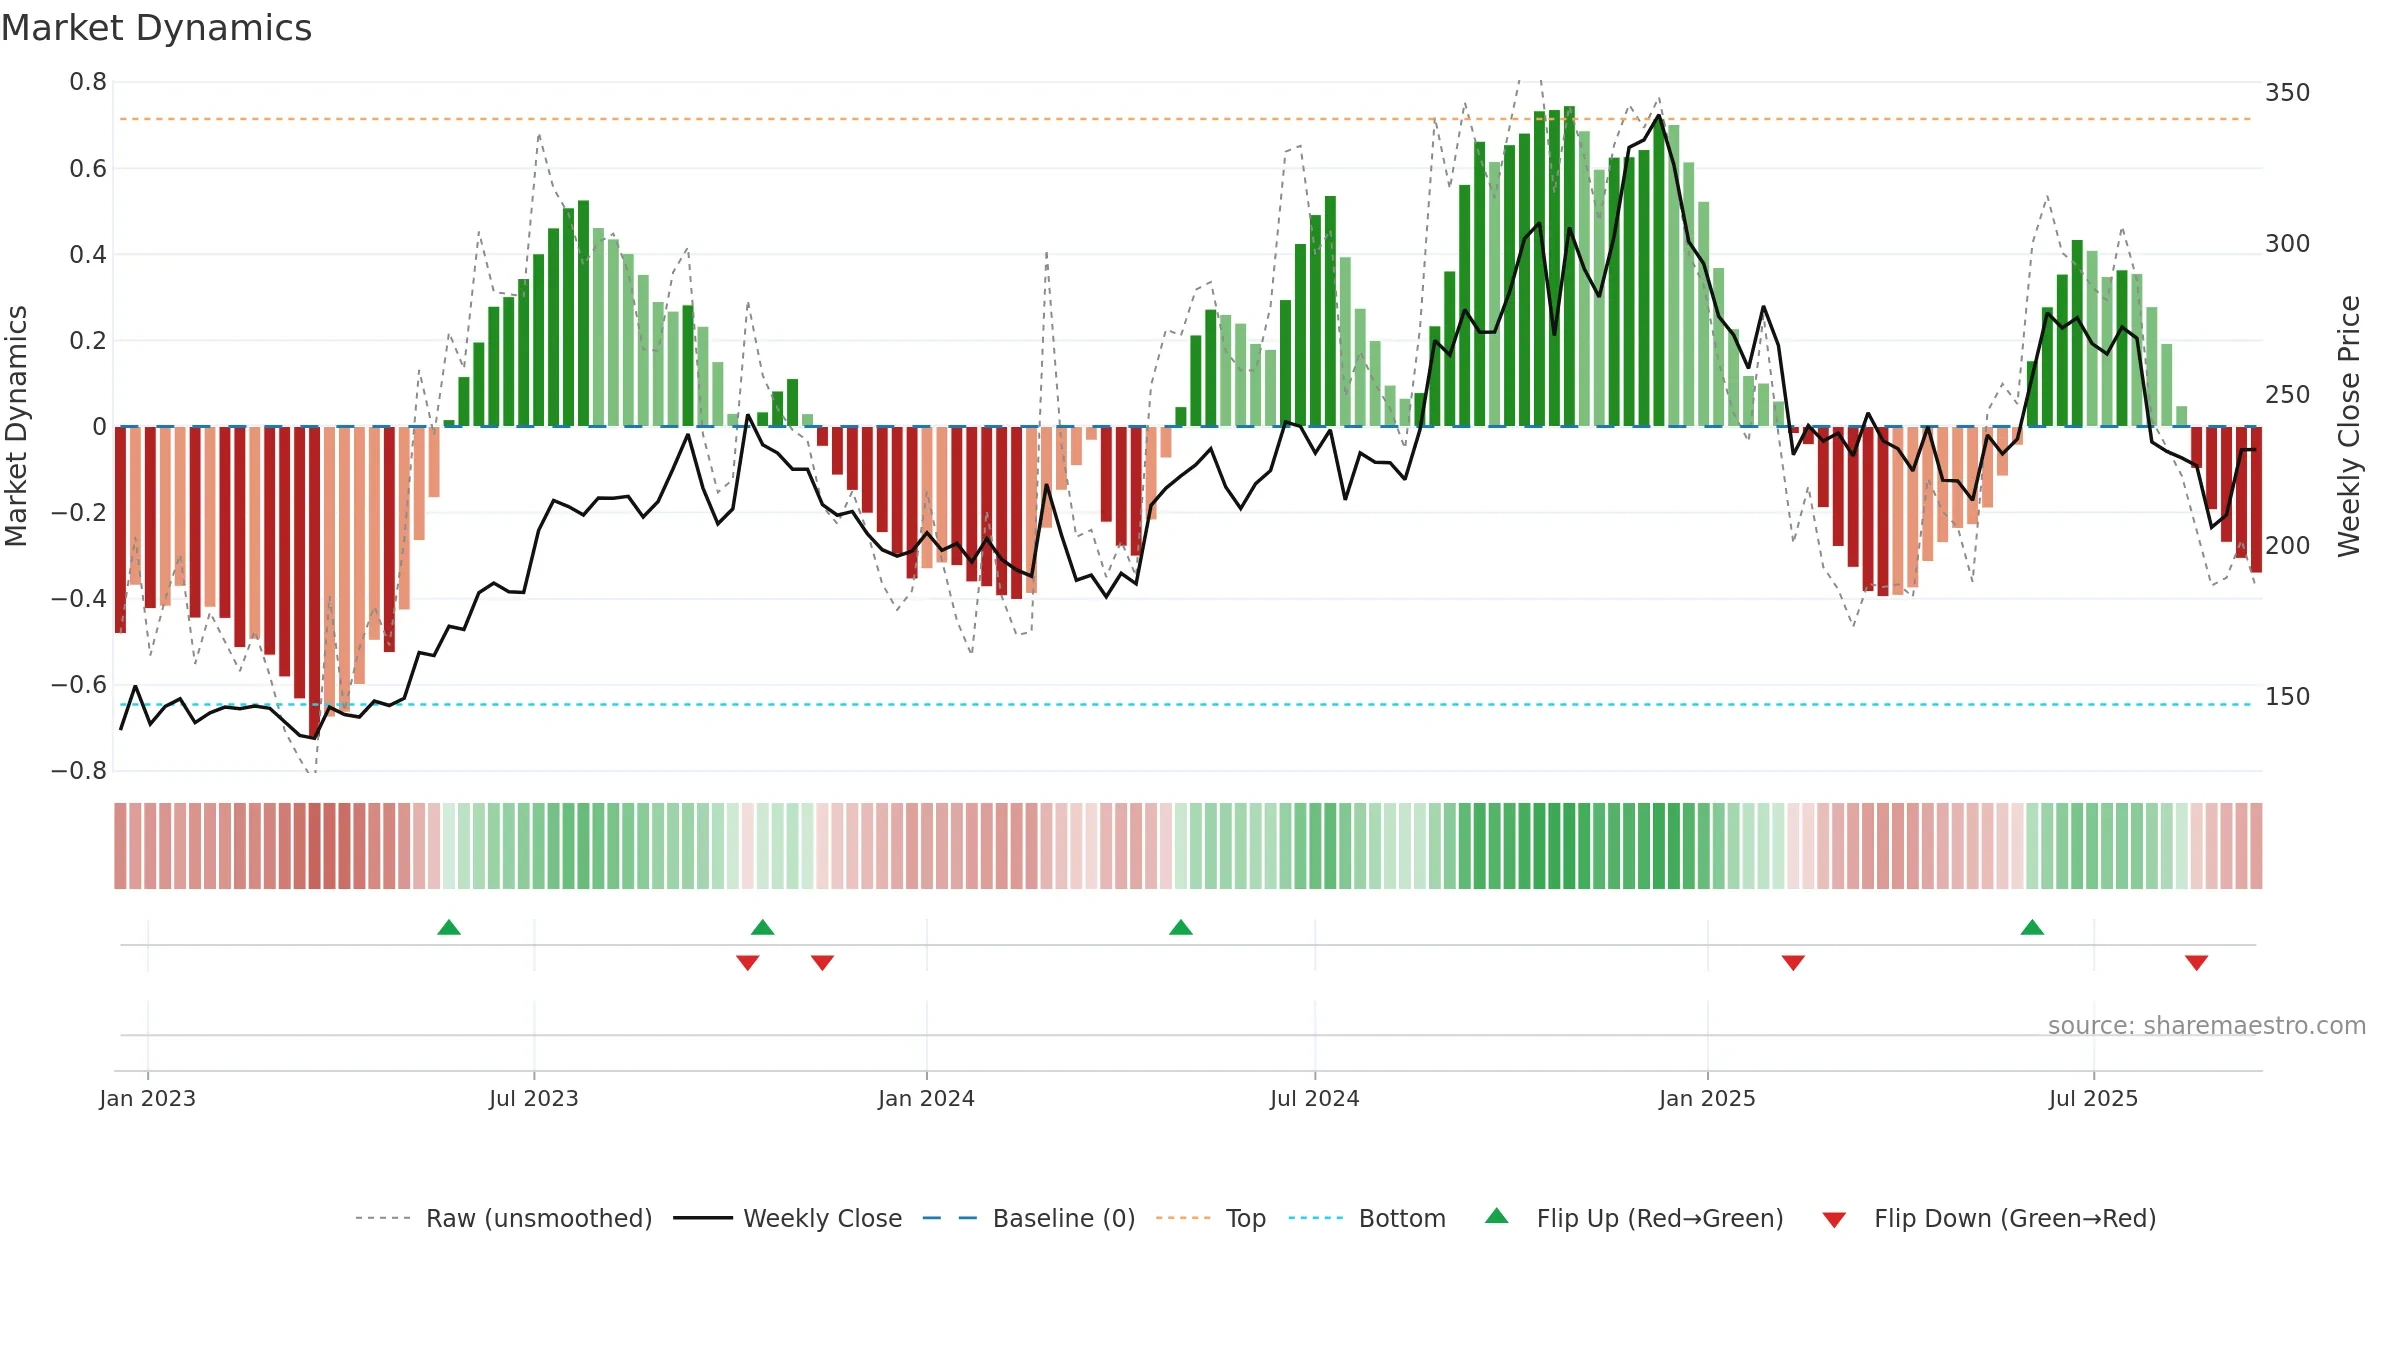Click the last red heat-strip cell at the far right
The image size is (2400, 1350).
coord(2256,846)
